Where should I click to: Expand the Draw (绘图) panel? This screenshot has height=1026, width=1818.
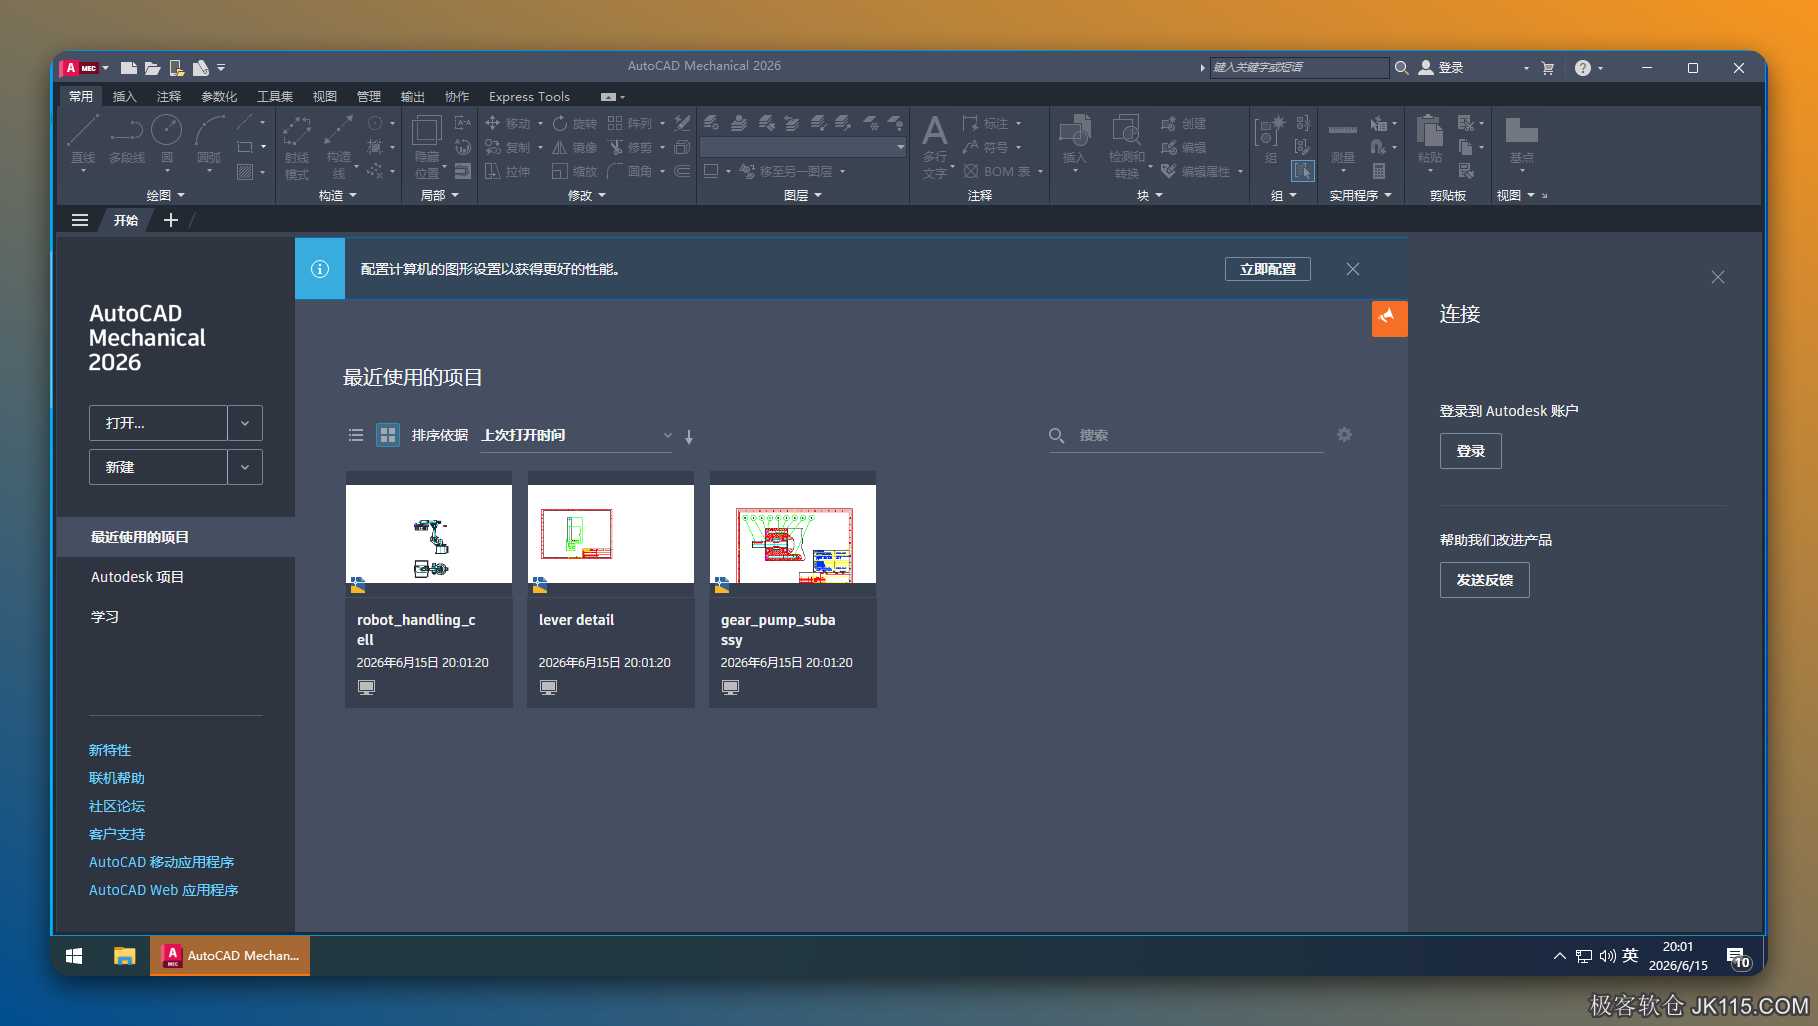166,195
